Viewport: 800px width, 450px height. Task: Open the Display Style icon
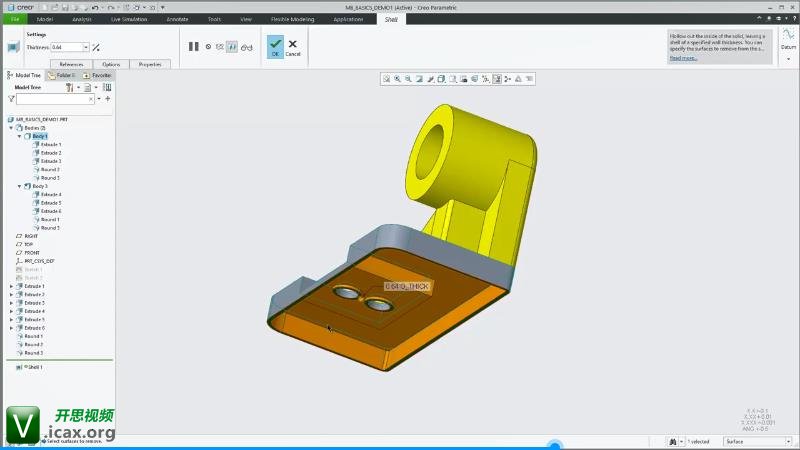click(441, 79)
